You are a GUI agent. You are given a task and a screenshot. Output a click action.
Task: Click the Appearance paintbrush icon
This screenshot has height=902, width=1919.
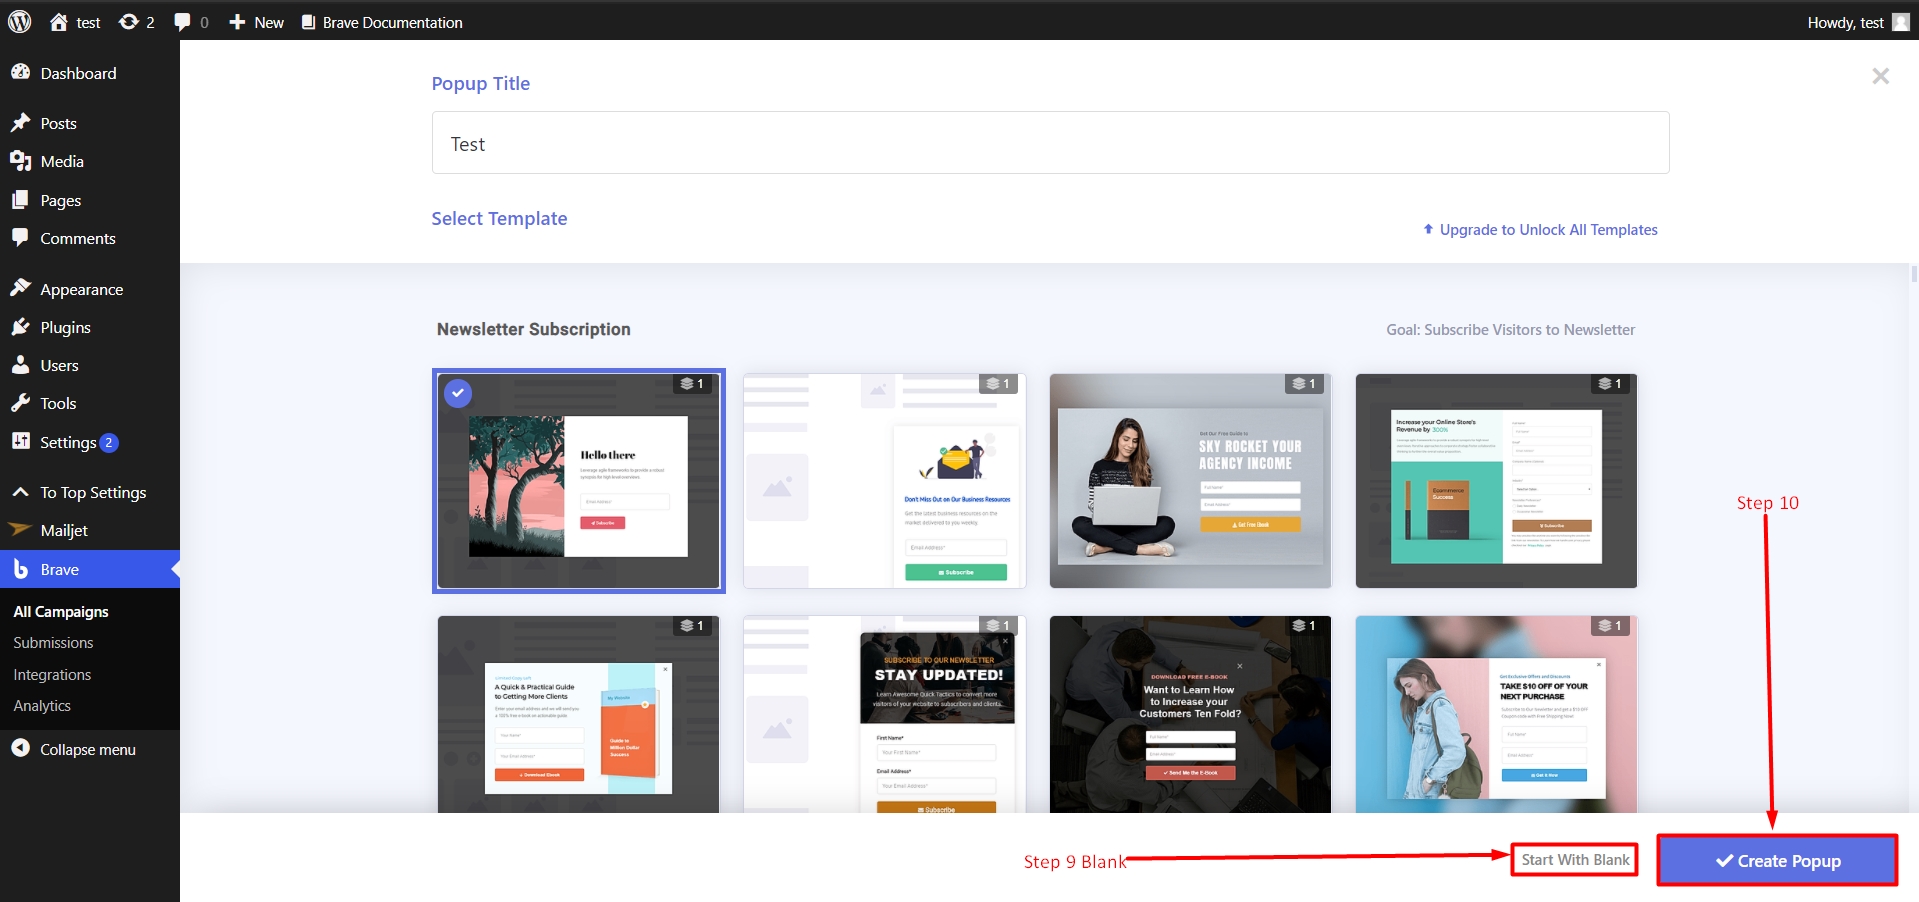coord(20,289)
